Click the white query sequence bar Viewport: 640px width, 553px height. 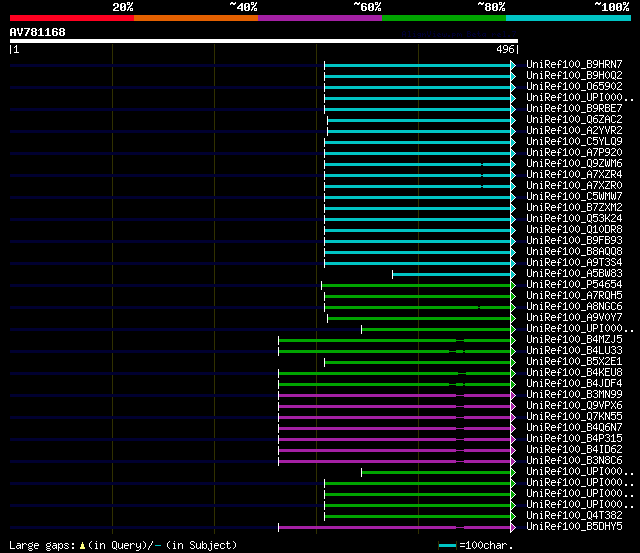(264, 41)
